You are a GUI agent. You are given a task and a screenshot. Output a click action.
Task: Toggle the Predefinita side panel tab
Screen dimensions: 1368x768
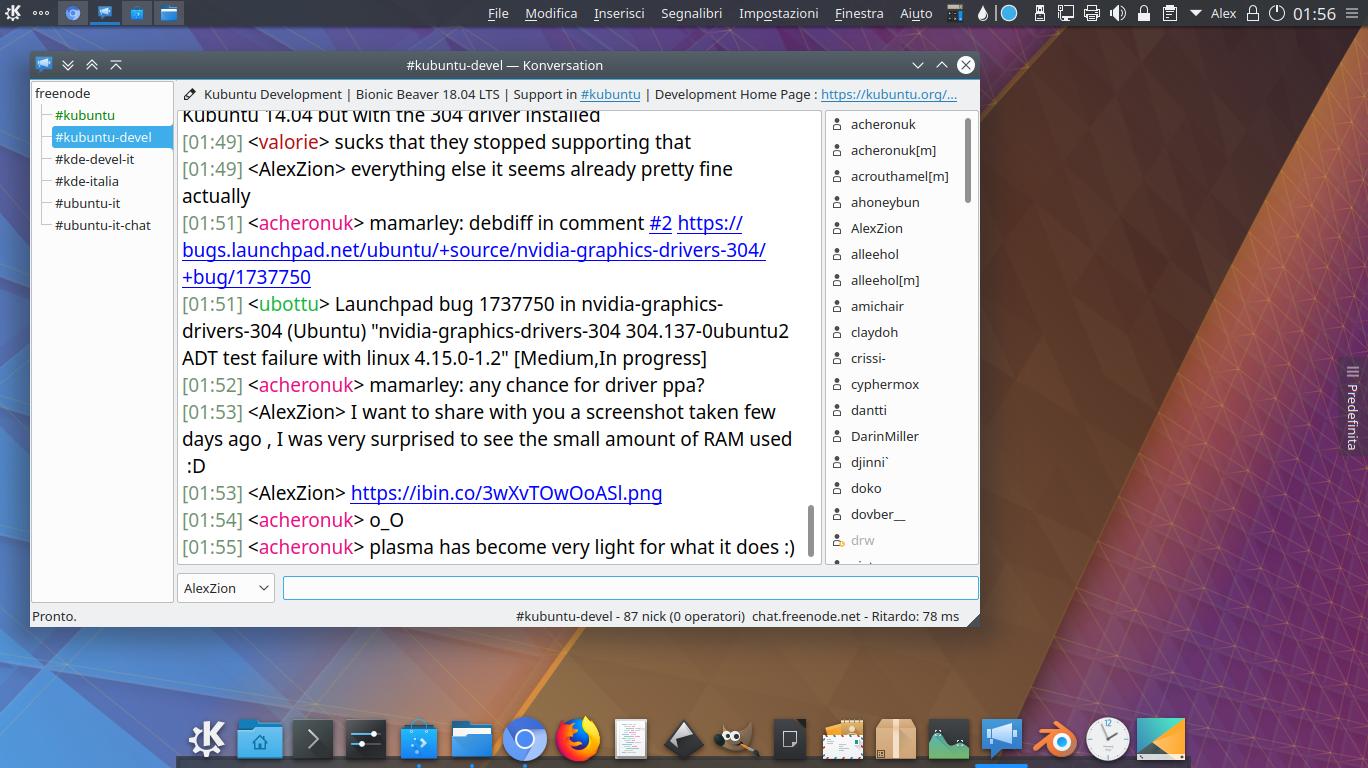[1352, 408]
